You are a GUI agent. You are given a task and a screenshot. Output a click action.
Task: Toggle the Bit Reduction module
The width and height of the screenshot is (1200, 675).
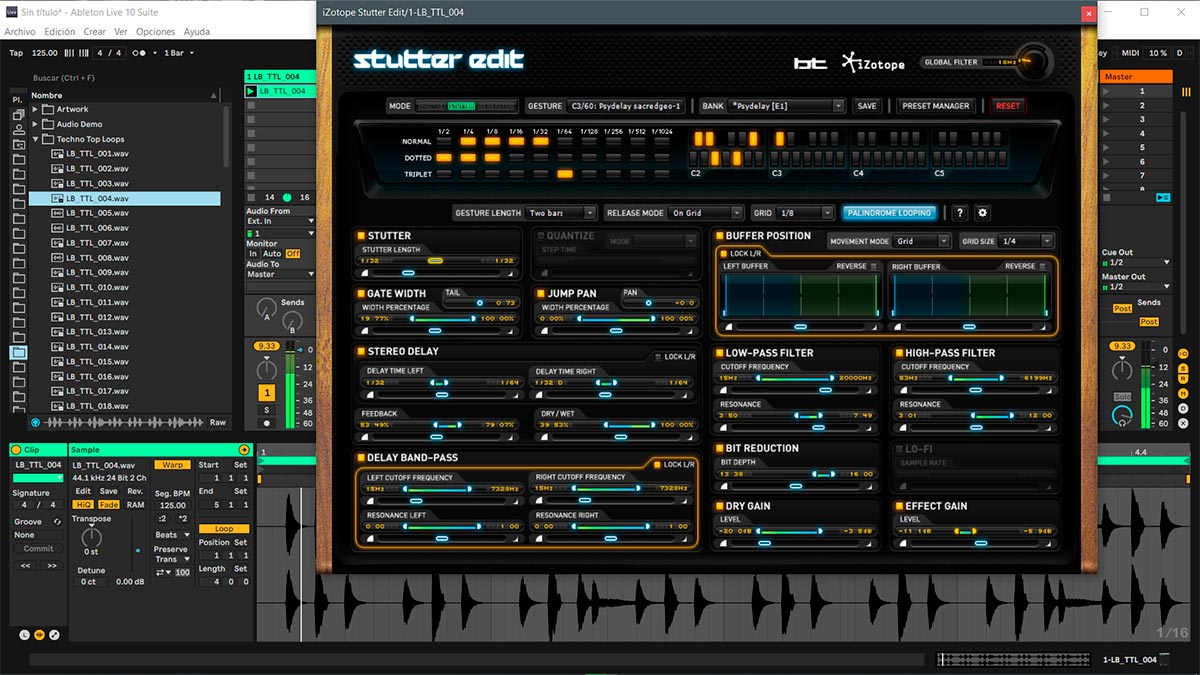719,449
